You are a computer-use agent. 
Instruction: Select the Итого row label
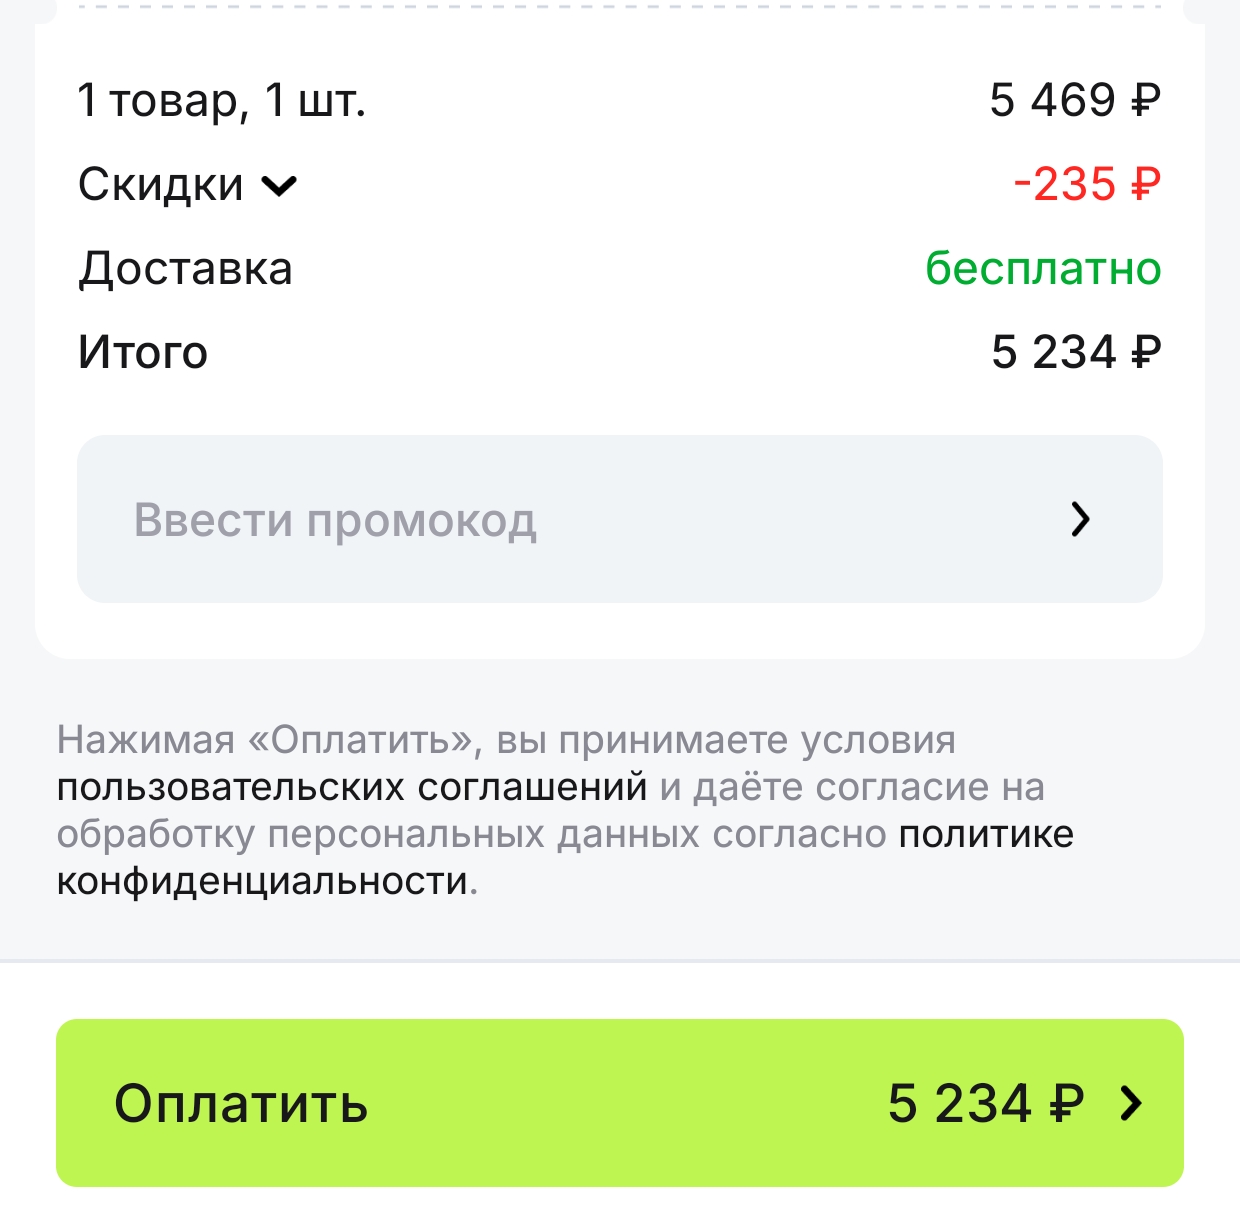pyautogui.click(x=143, y=353)
